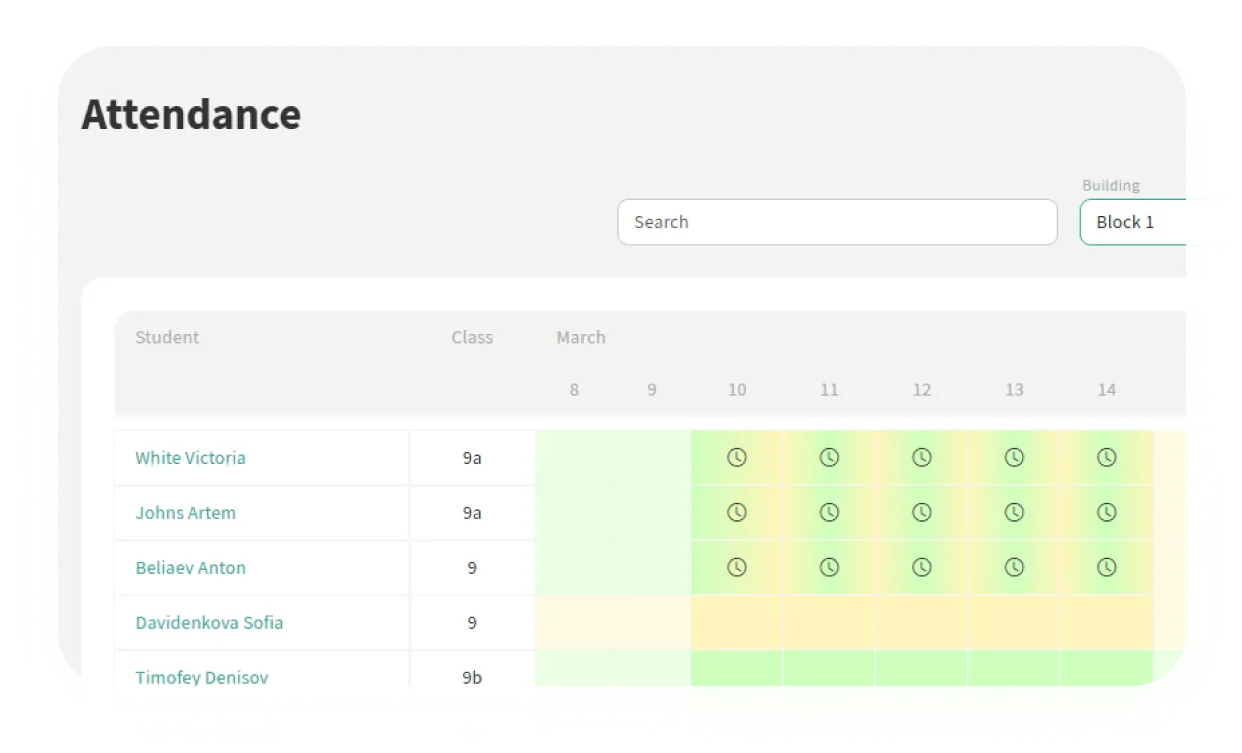The image size is (1242, 753).
Task: Click Beliaev Anton's clock icon for March 12
Action: click(921, 567)
